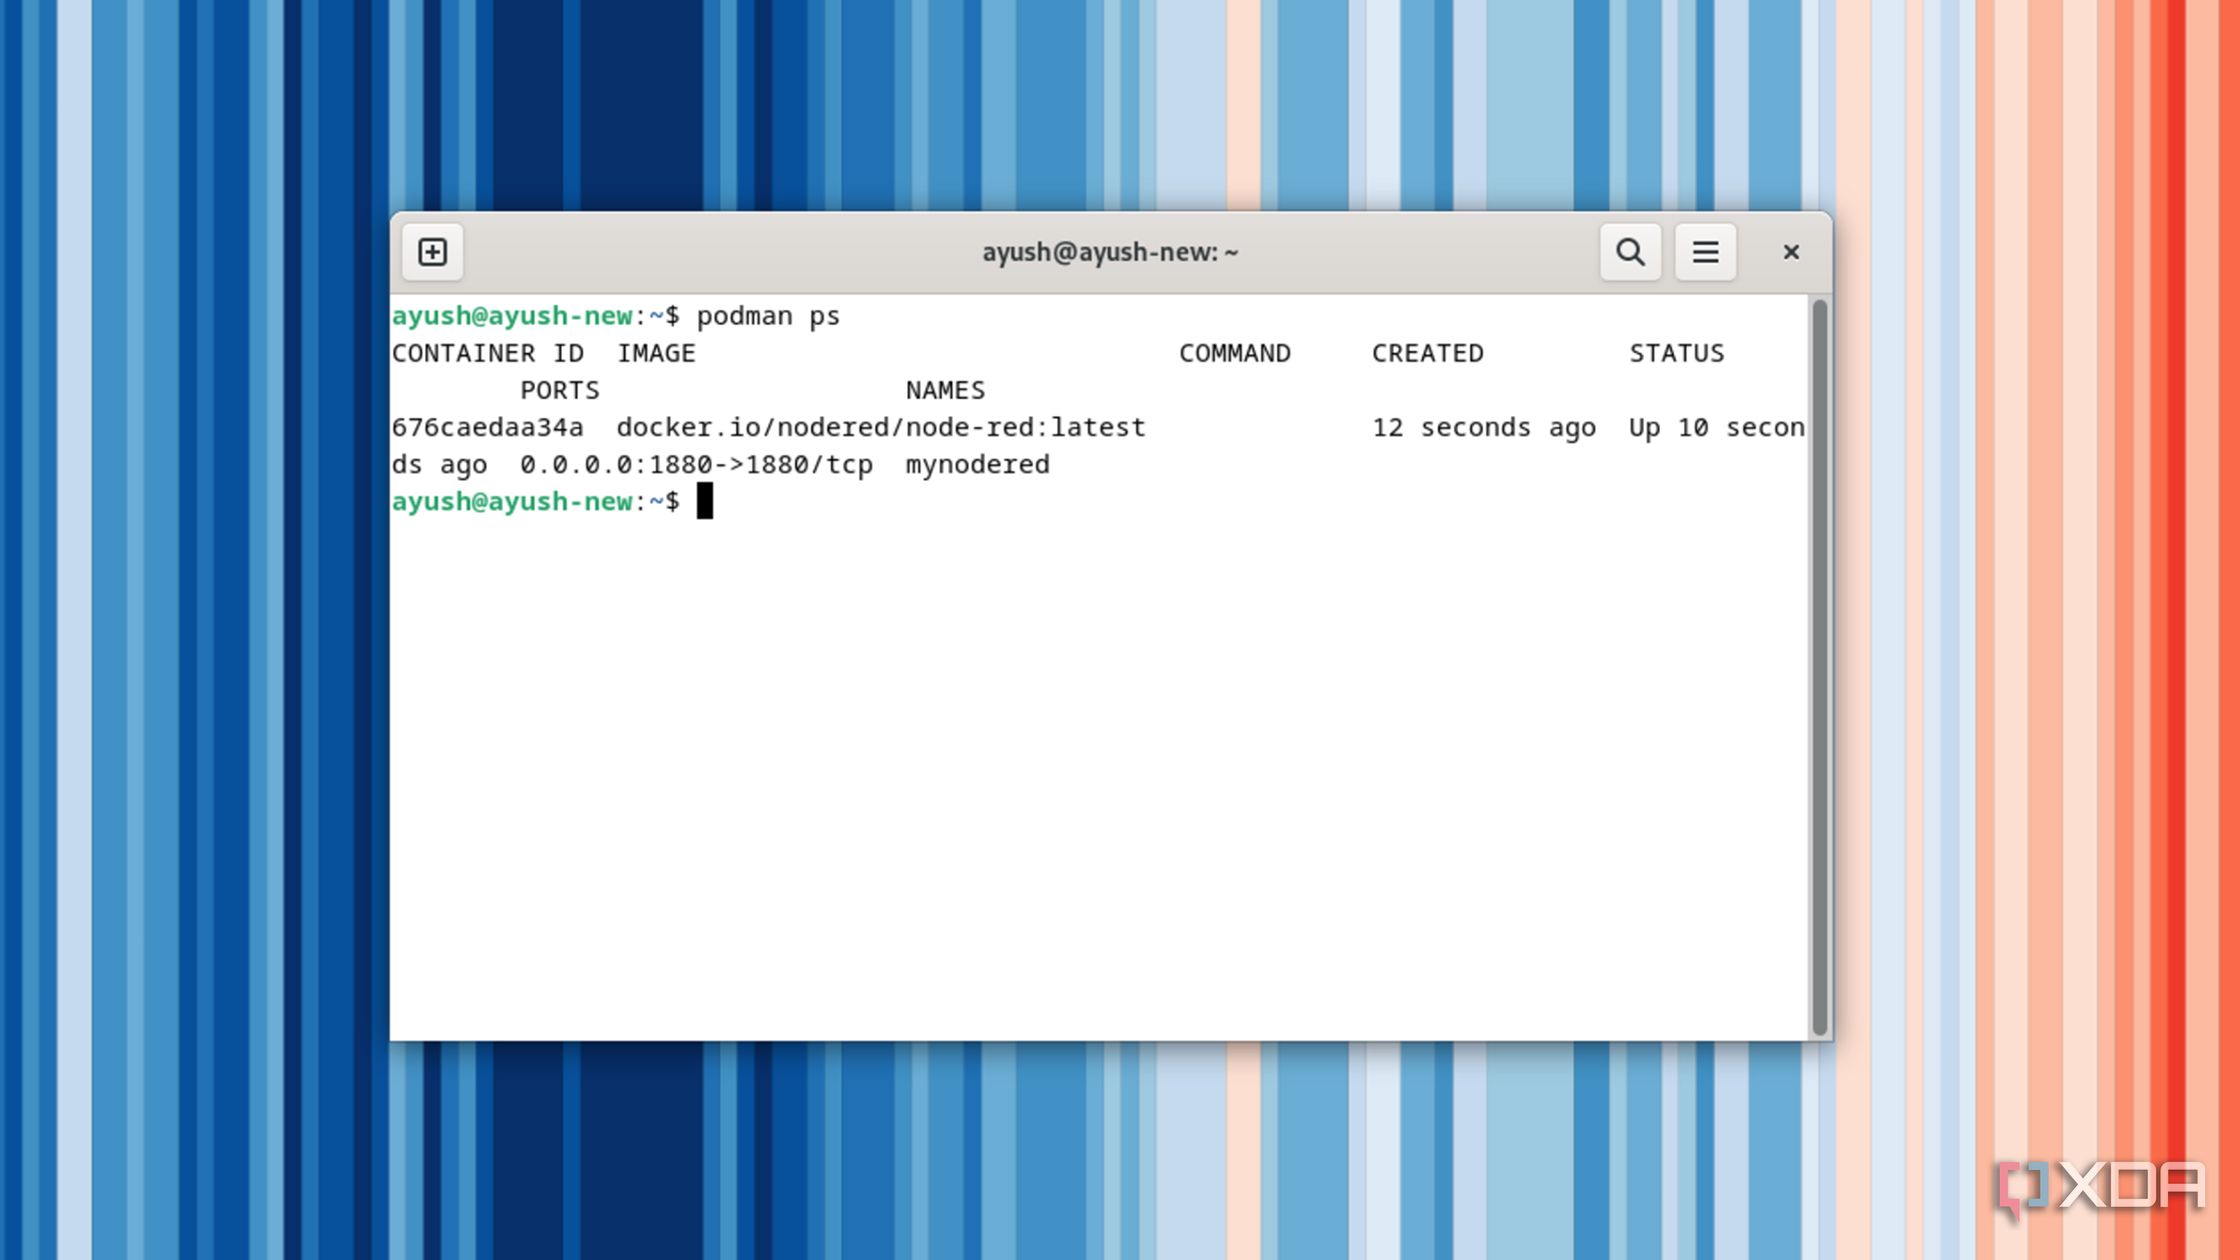The height and width of the screenshot is (1260, 2240).
Task: Click the 0.0.0.0:1880->1880/tcp port mapping
Action: click(x=696, y=465)
